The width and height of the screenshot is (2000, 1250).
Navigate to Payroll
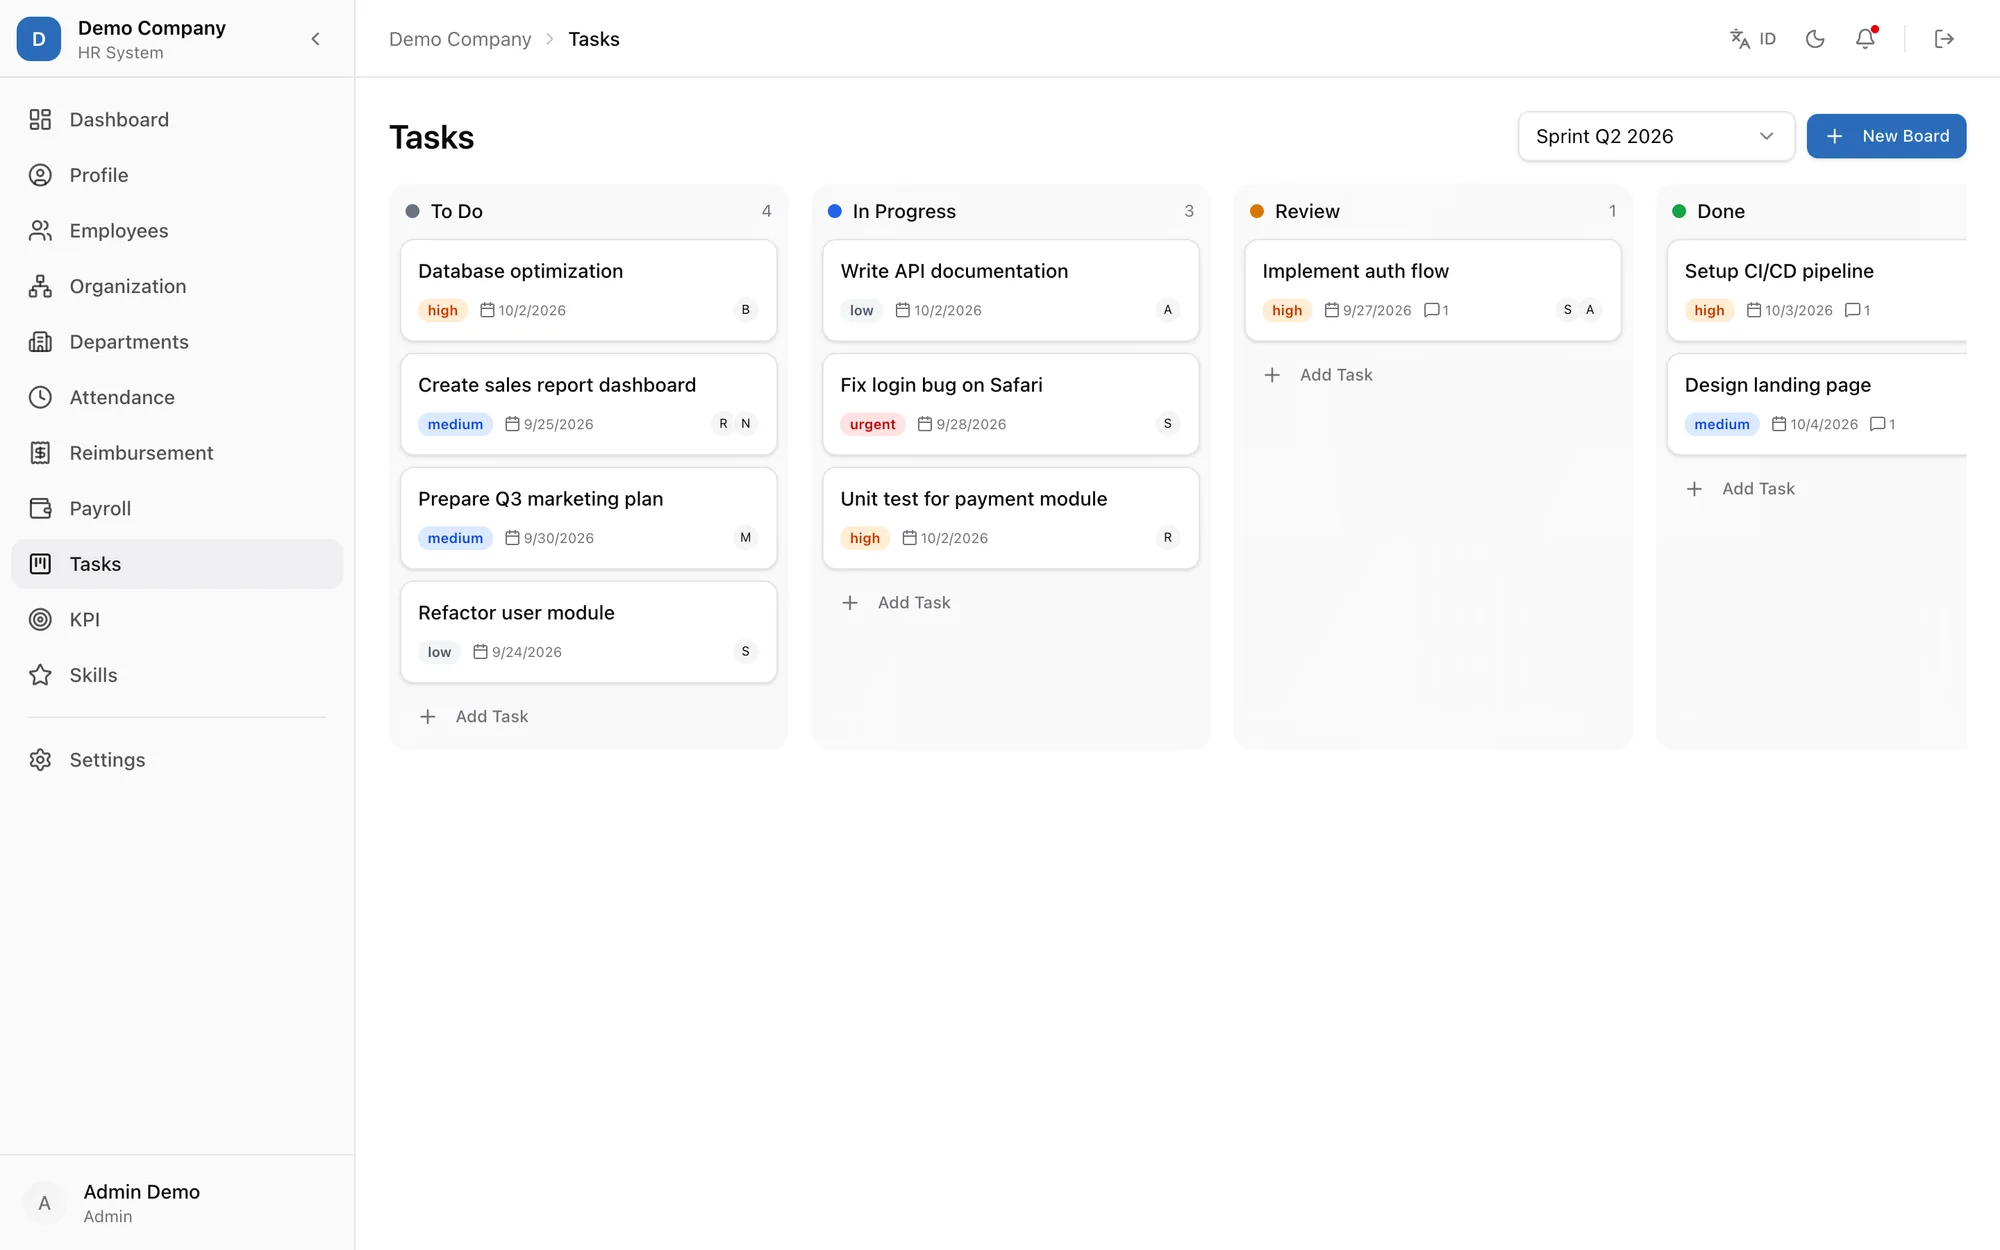pyautogui.click(x=177, y=508)
